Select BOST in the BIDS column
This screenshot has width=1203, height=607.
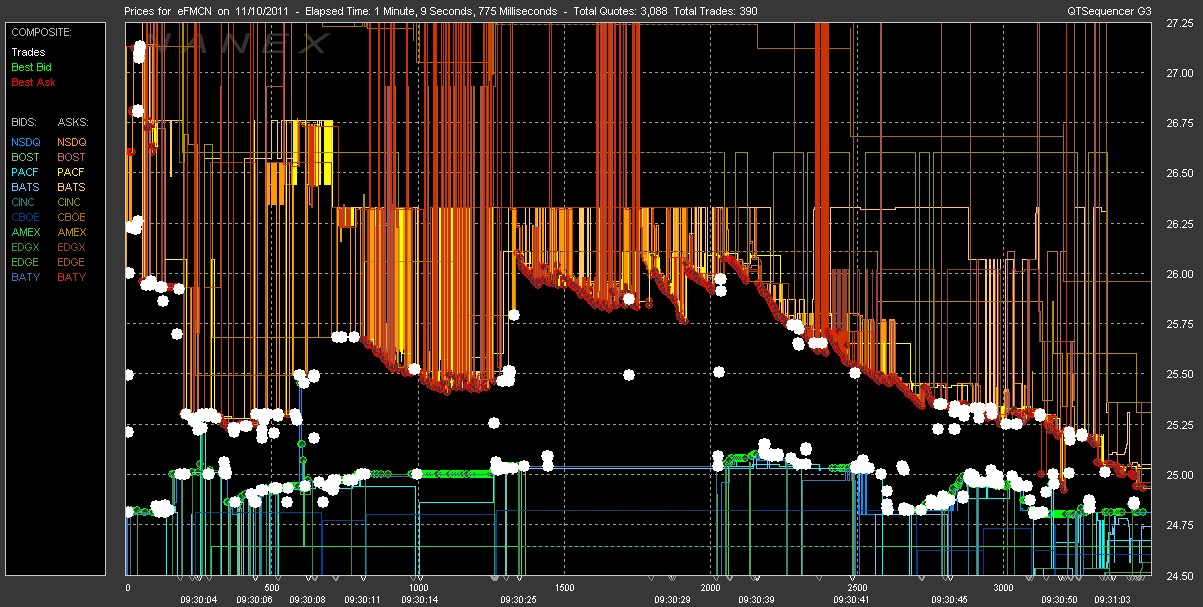pos(25,157)
